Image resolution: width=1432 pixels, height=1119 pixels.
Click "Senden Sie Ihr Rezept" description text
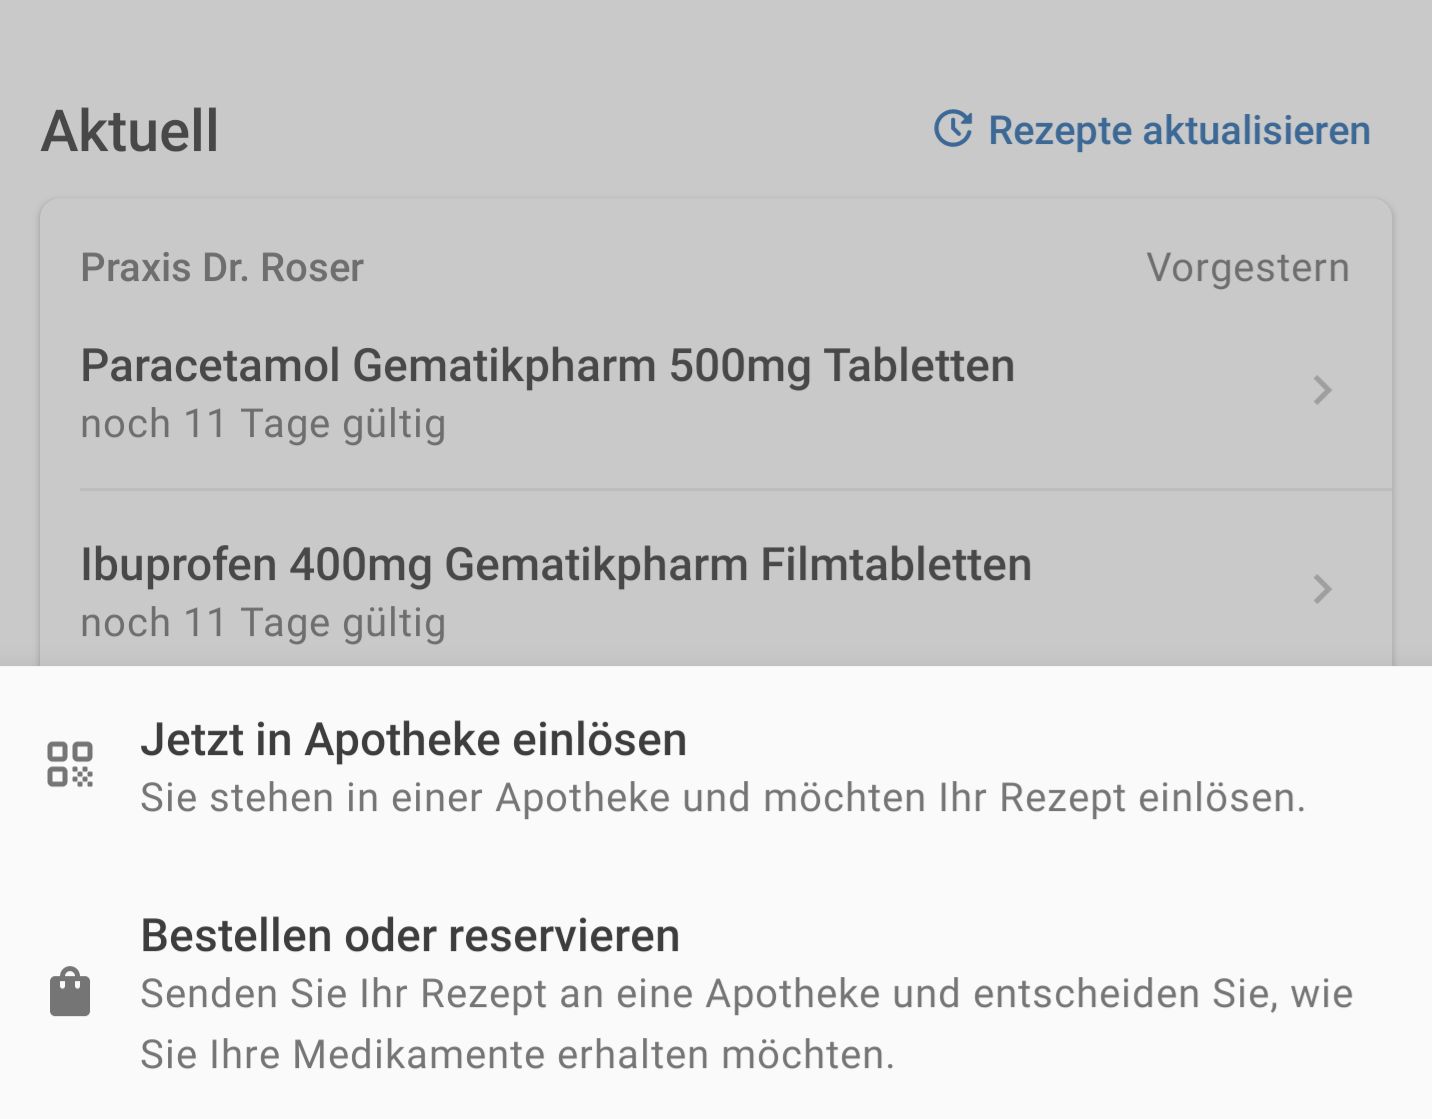point(746,994)
